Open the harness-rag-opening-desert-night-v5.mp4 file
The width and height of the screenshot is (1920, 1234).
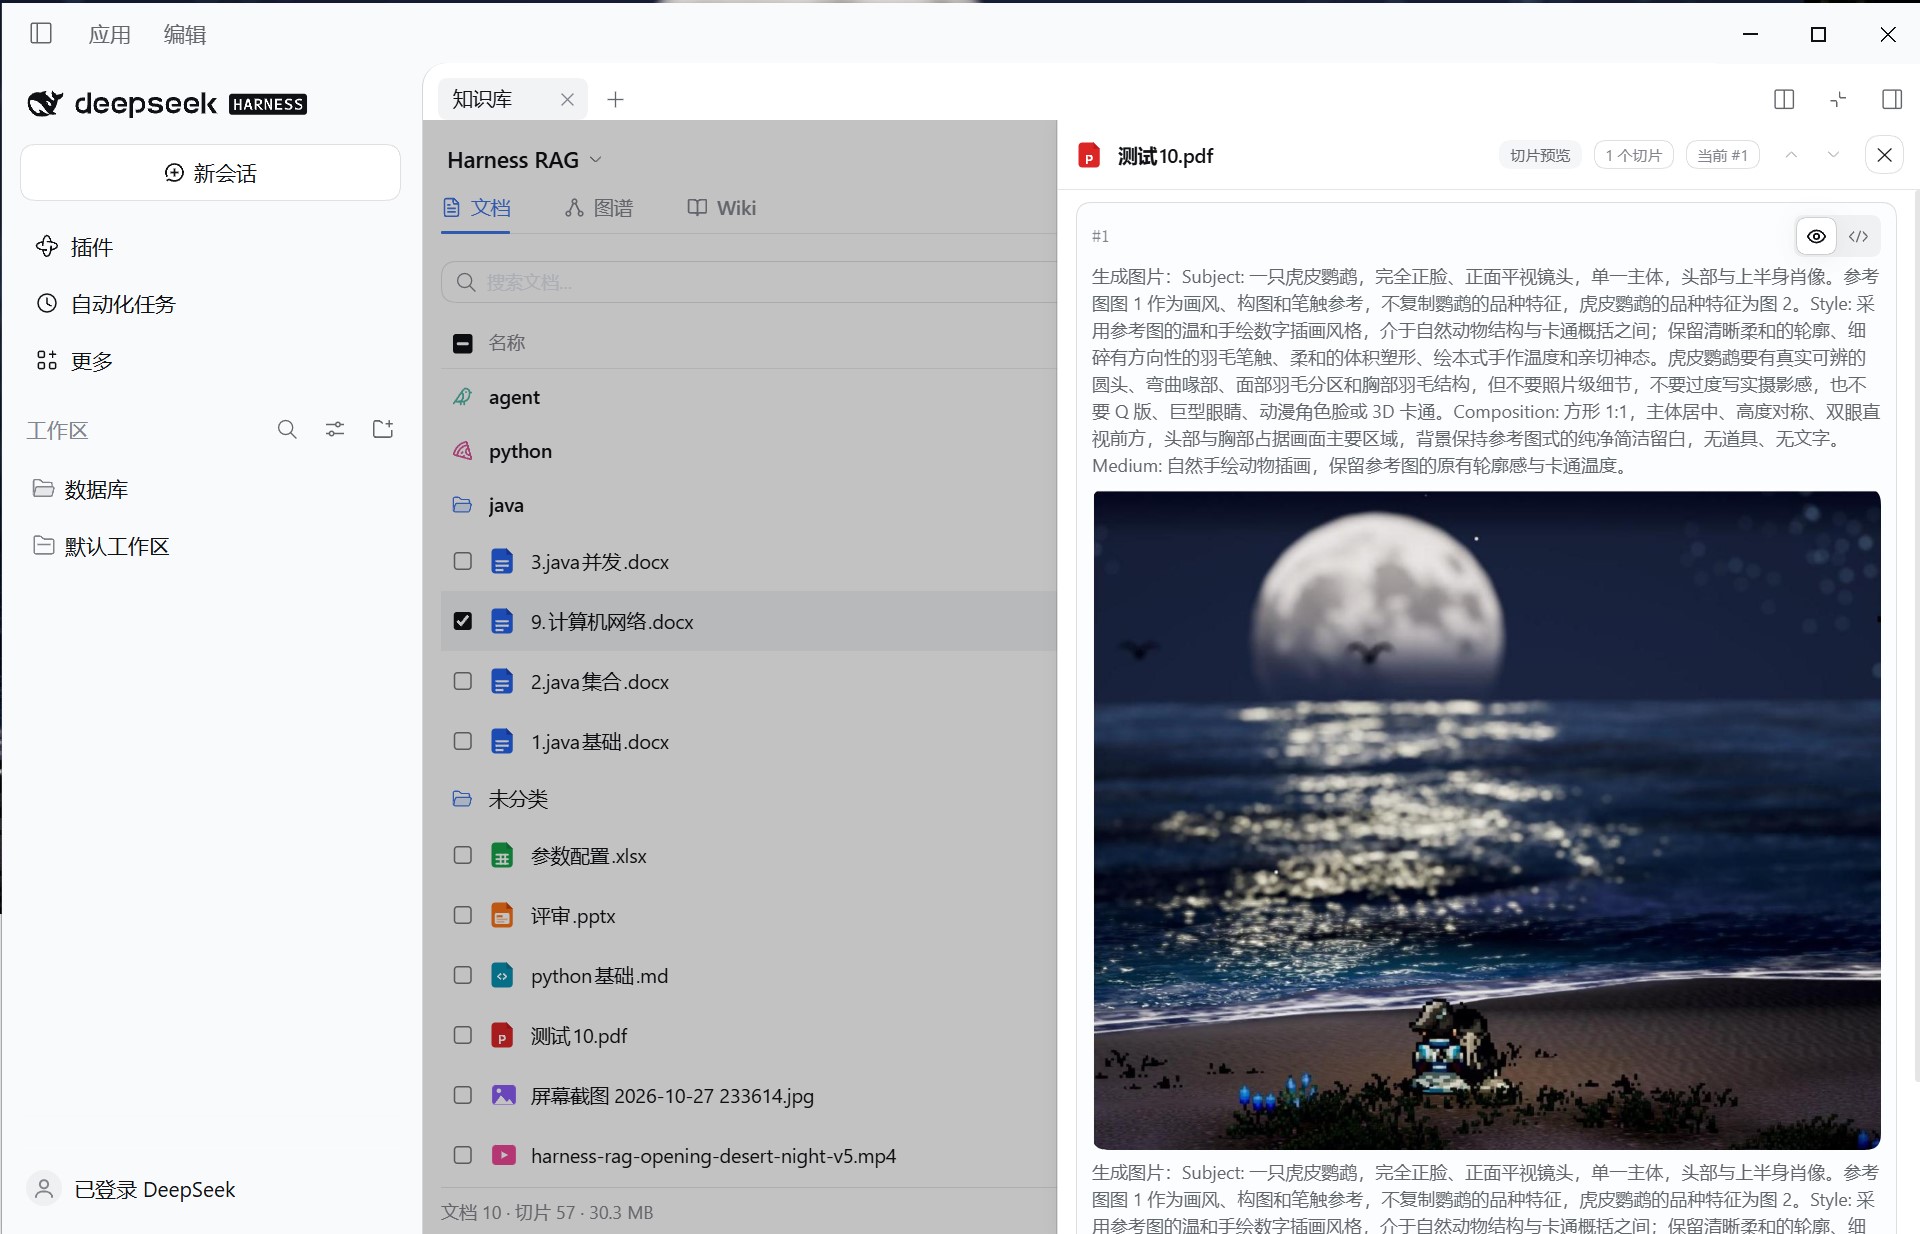[x=713, y=1156]
